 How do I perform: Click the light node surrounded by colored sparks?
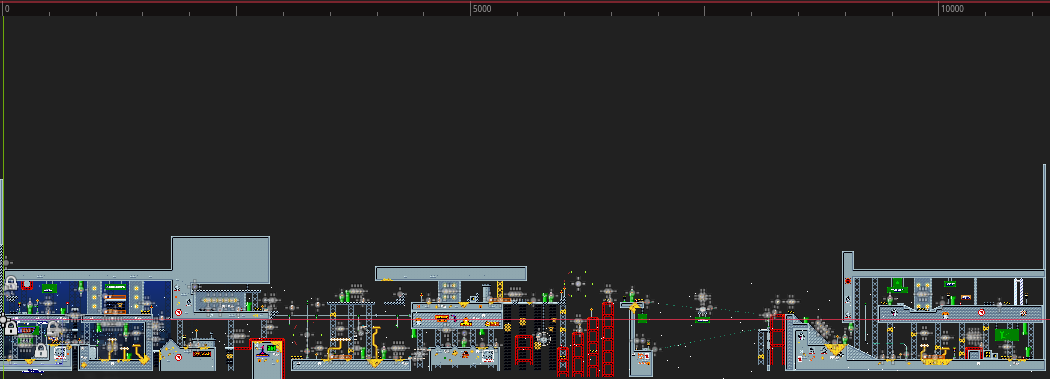click(x=578, y=284)
